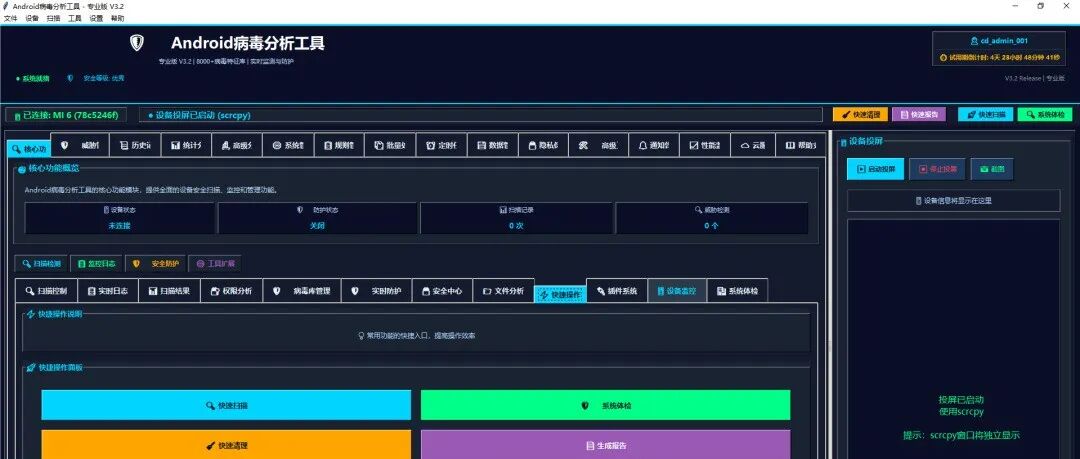Open the 插件系统 sub-tab

(x=617, y=291)
